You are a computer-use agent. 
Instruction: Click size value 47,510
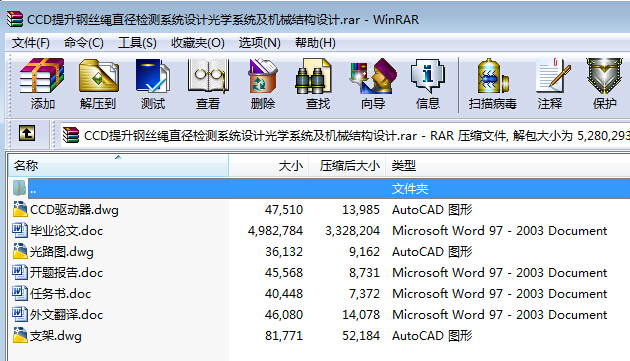pyautogui.click(x=284, y=209)
